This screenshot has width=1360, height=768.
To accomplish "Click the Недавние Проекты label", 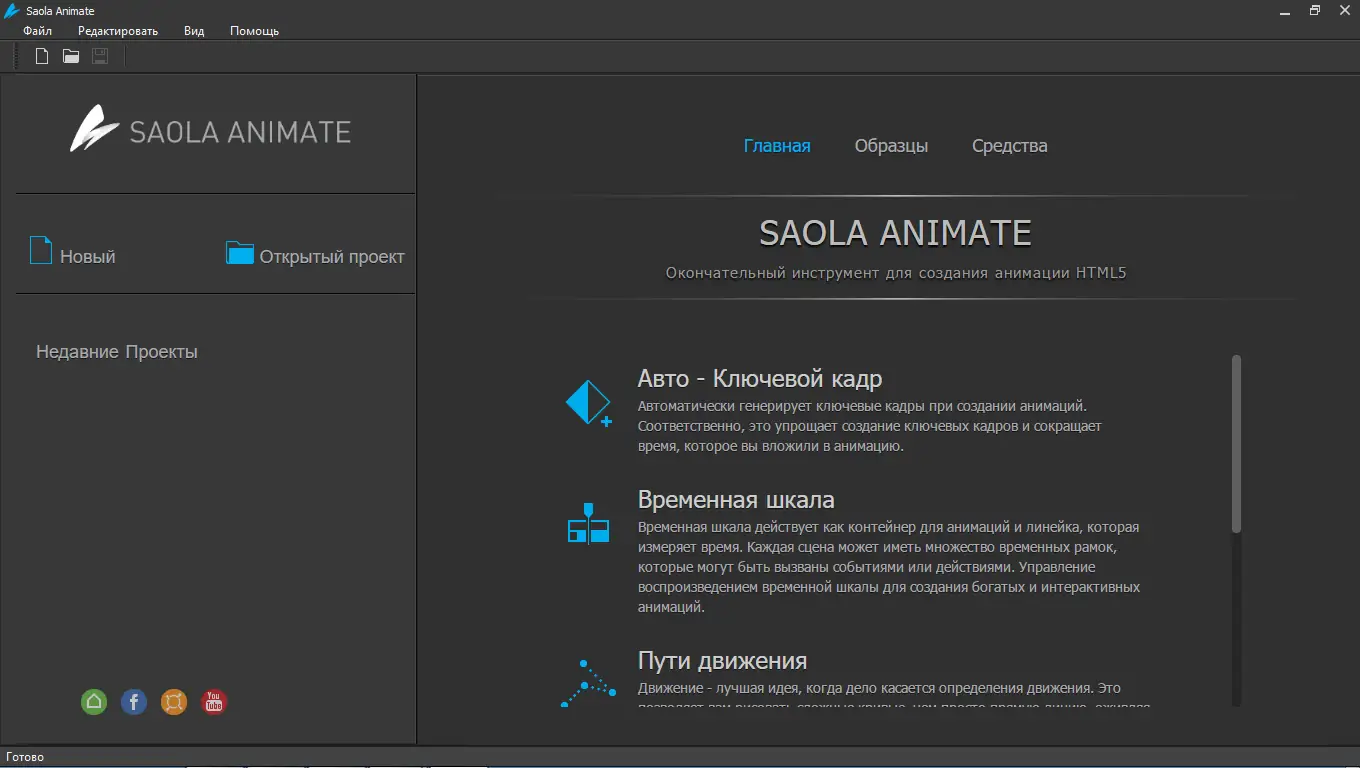I will pyautogui.click(x=117, y=352).
